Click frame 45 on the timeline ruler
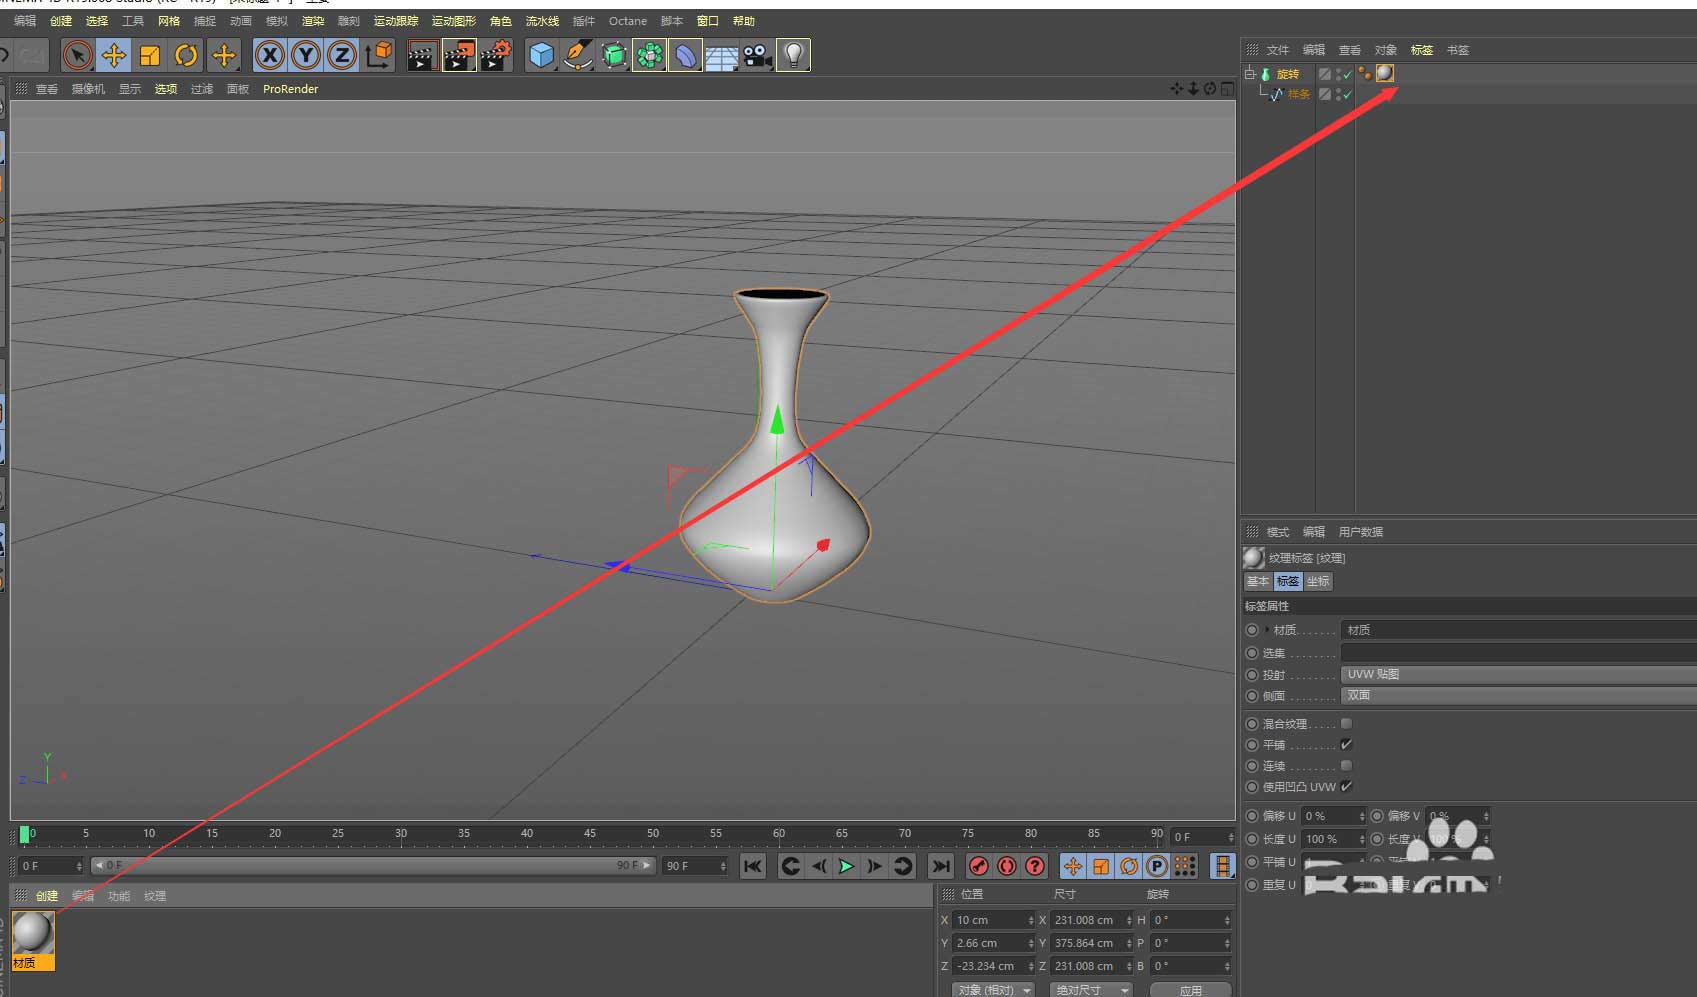 (x=590, y=834)
